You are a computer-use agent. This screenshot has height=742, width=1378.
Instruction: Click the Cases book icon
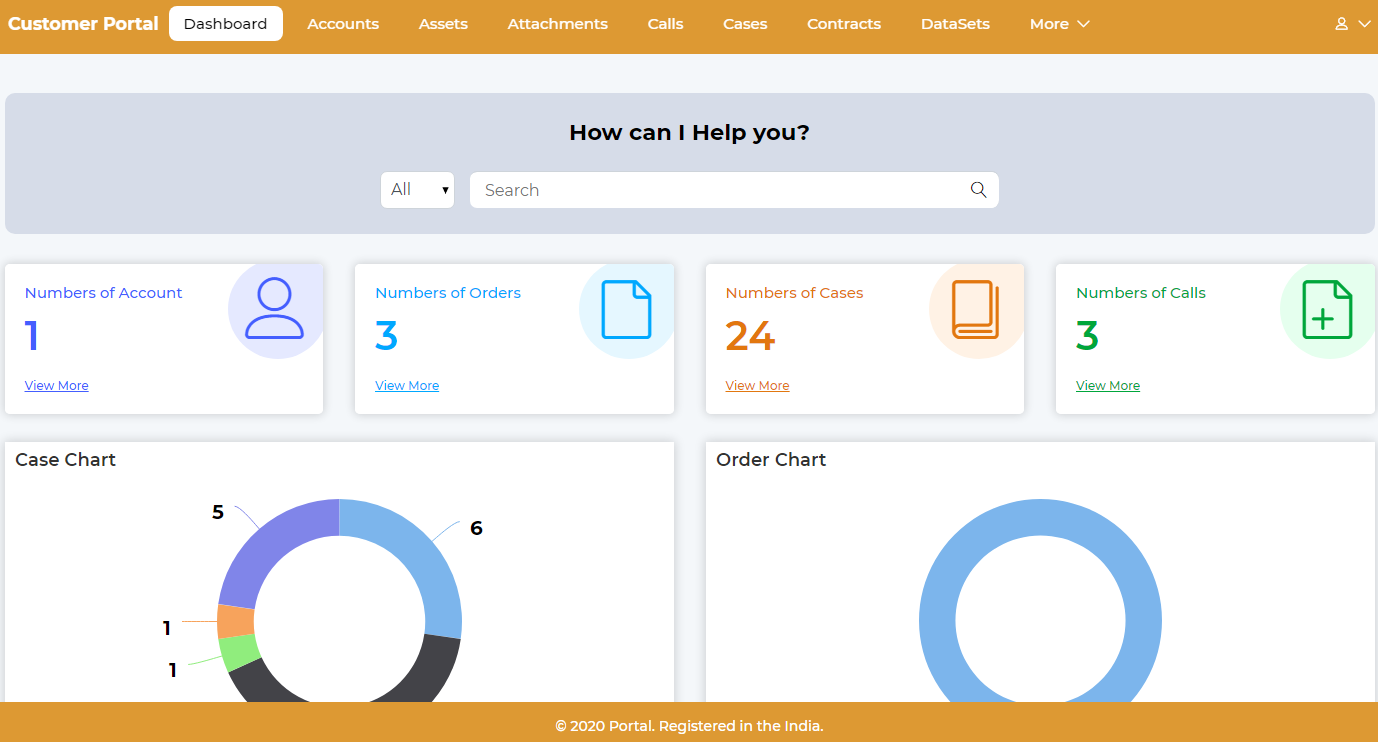tap(975, 309)
